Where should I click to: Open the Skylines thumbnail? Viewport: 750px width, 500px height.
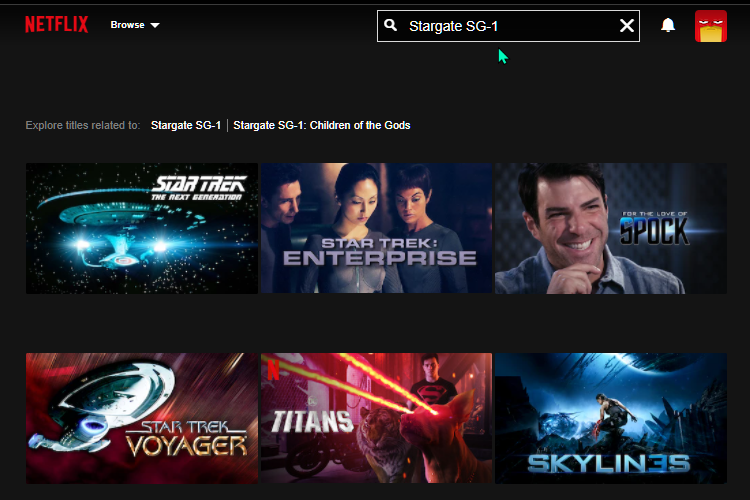pos(611,418)
